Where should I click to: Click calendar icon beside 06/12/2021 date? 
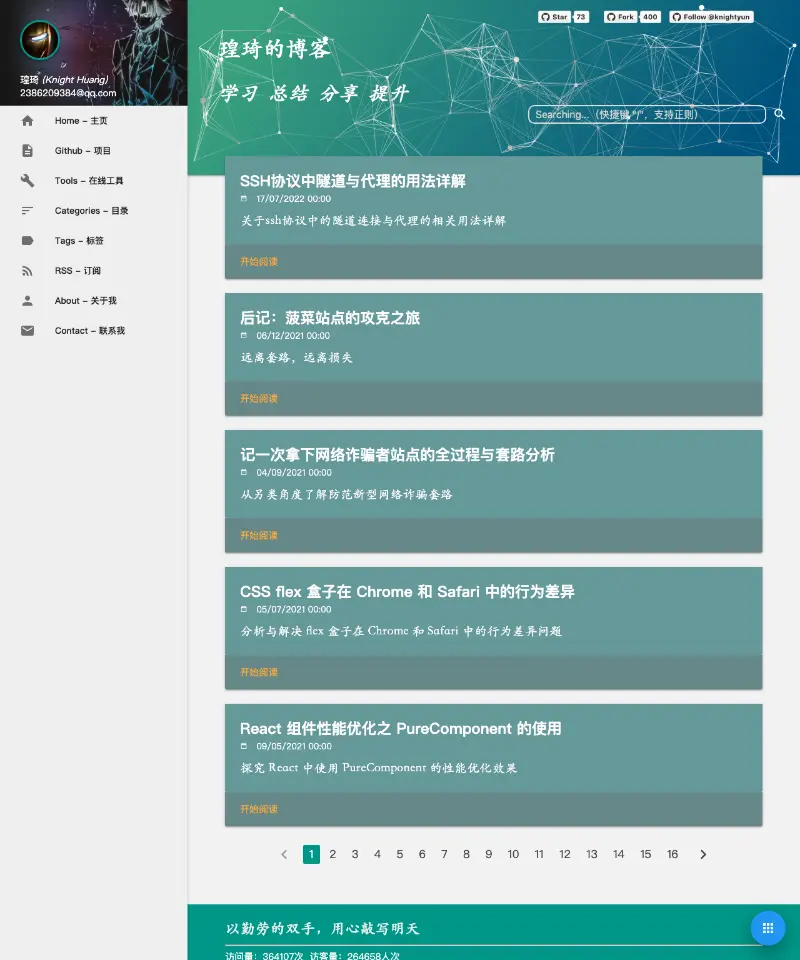coord(244,336)
